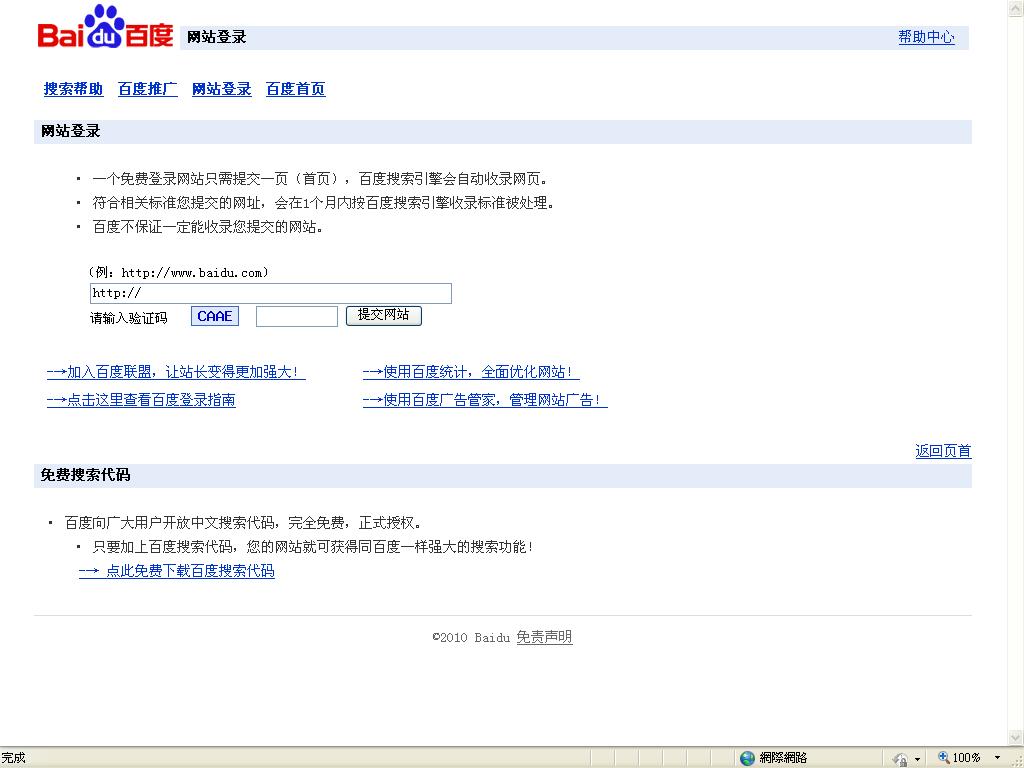Open the 使用百度统计 link

point(470,372)
